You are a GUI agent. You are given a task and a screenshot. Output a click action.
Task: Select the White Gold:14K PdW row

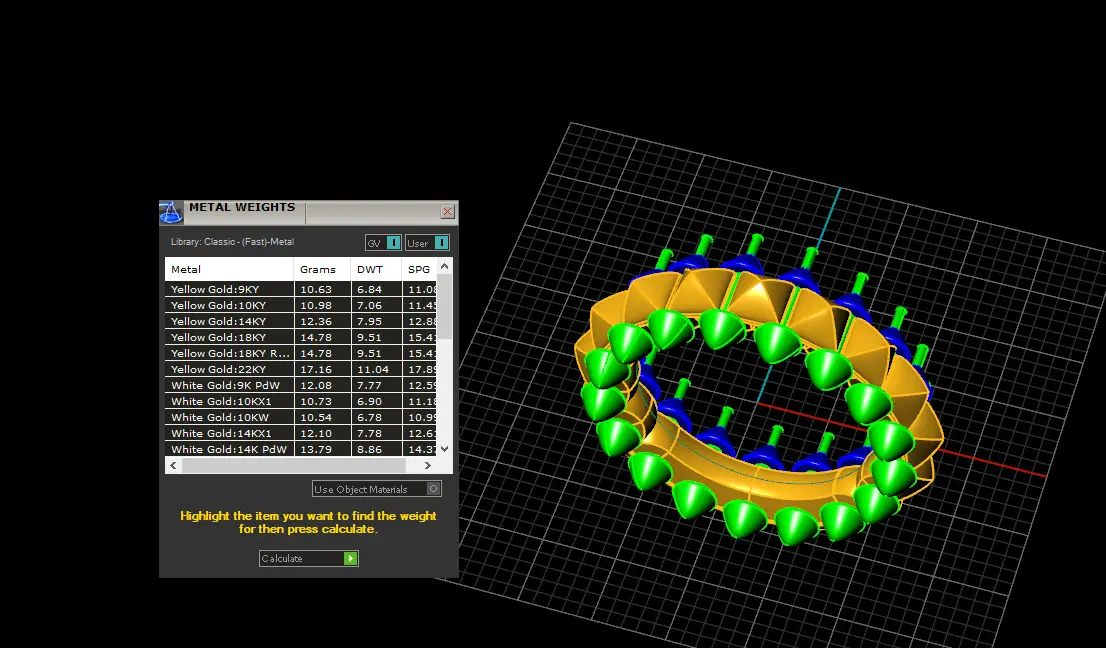click(x=300, y=449)
